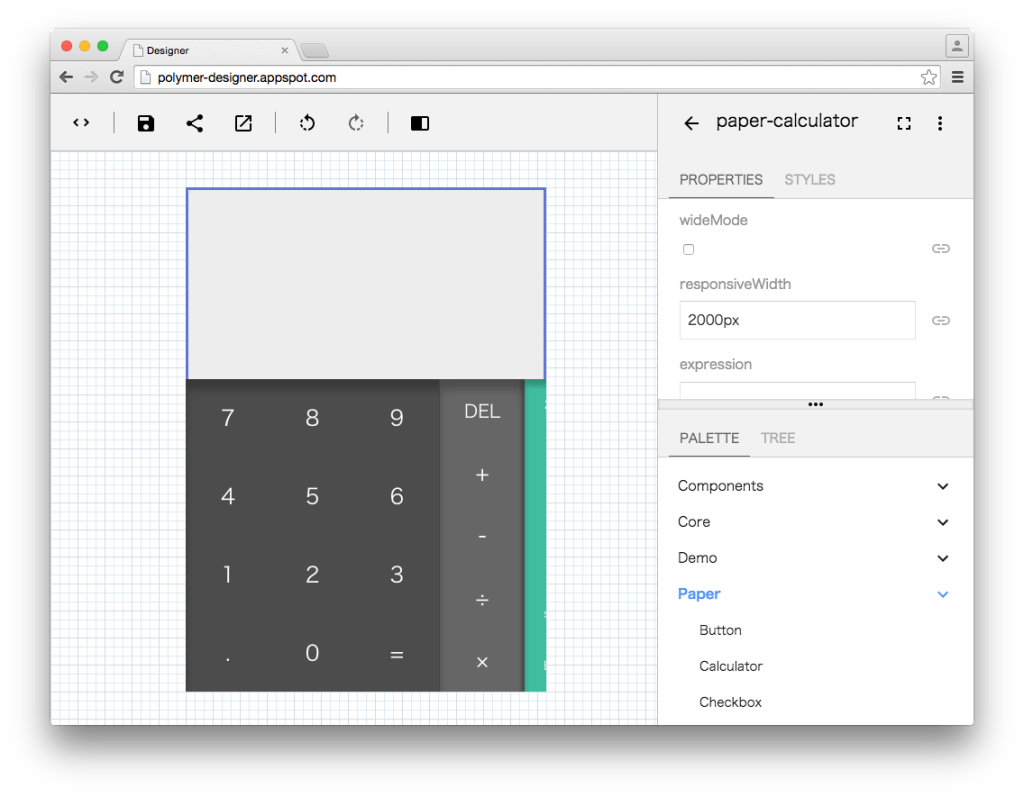The image size is (1024, 797).
Task: Toggle the panel layout icon on the toolbar
Action: pos(419,123)
